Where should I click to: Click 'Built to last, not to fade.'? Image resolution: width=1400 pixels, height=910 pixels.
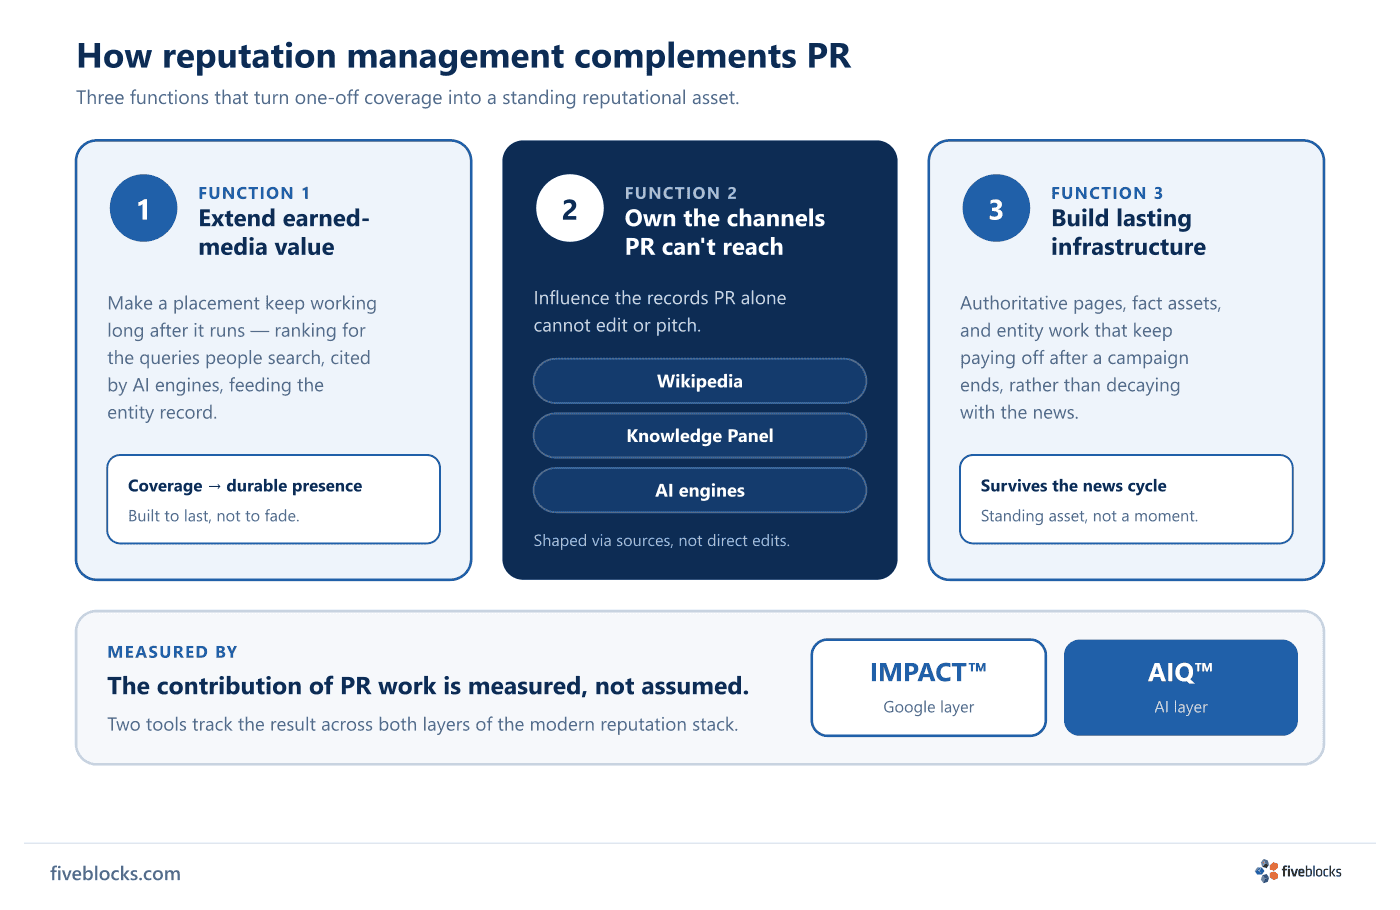[x=214, y=516]
